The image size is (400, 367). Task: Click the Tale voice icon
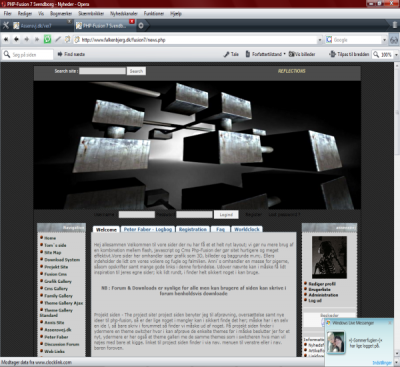231,54
